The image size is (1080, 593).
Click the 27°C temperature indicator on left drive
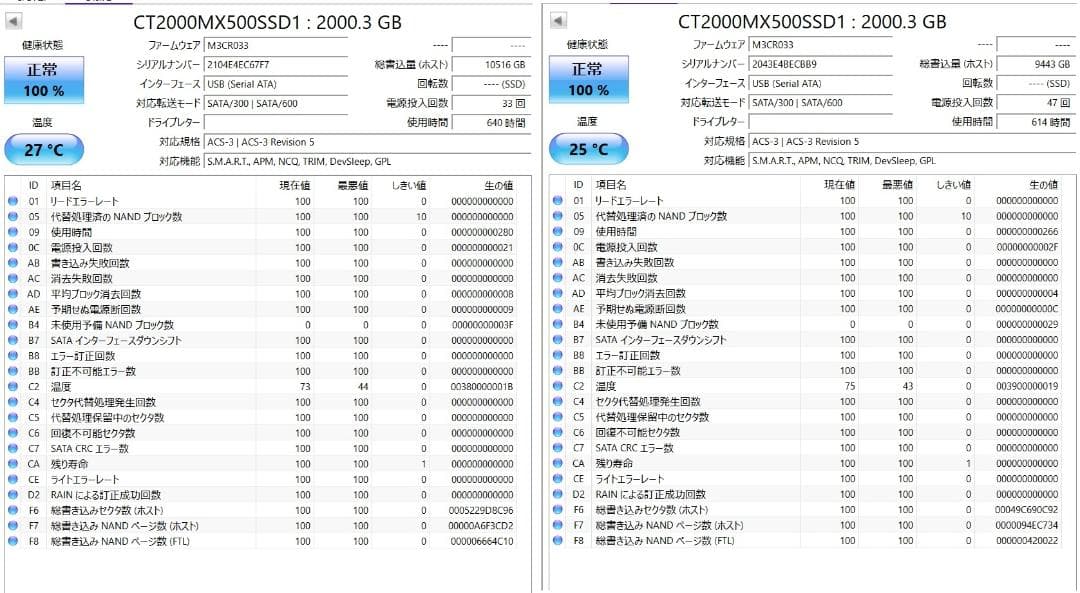[x=43, y=148]
